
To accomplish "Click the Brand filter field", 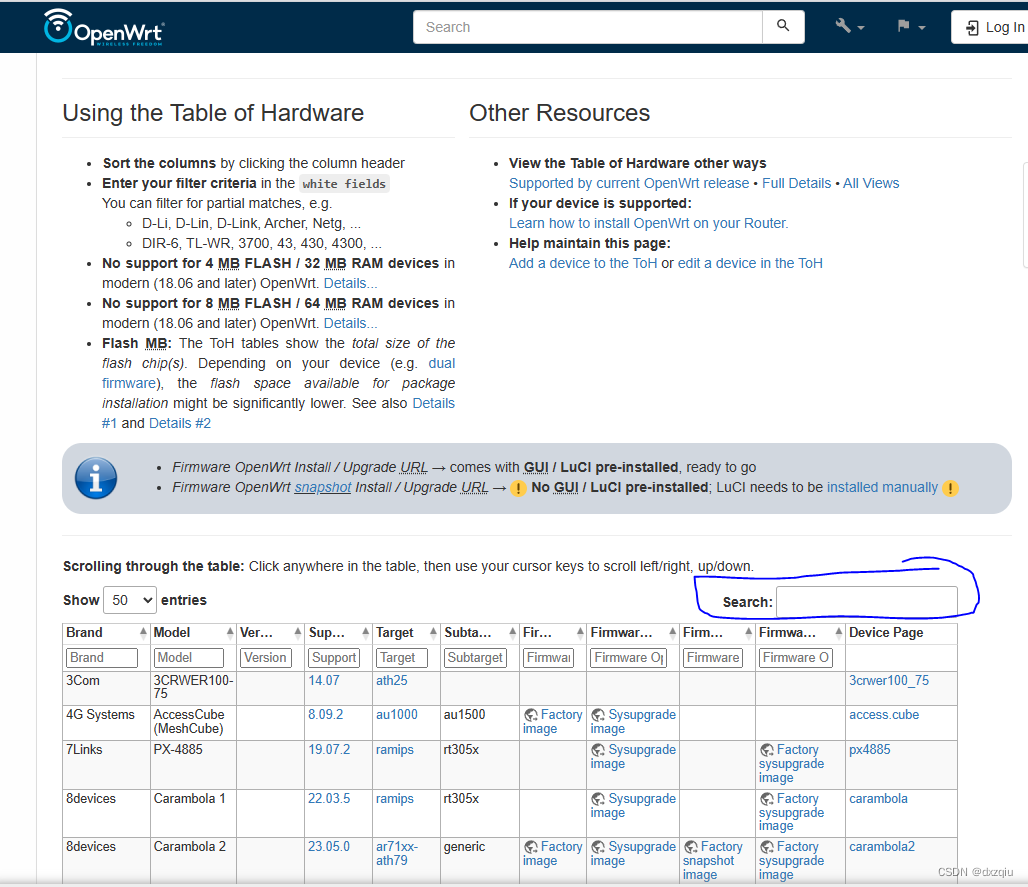I will pos(102,658).
